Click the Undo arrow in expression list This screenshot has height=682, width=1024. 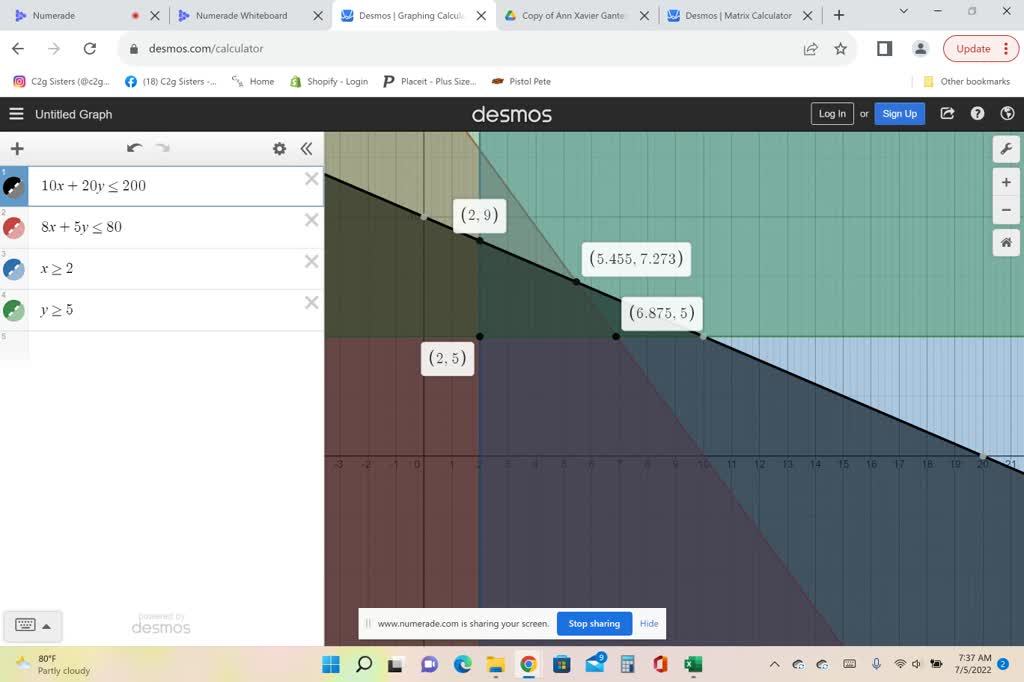click(135, 148)
